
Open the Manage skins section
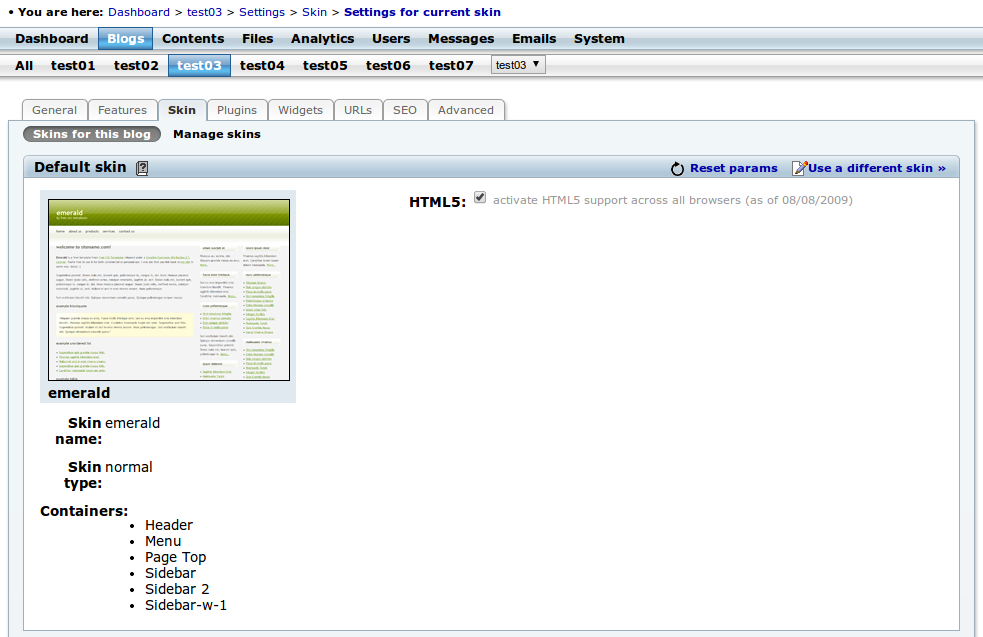(217, 134)
